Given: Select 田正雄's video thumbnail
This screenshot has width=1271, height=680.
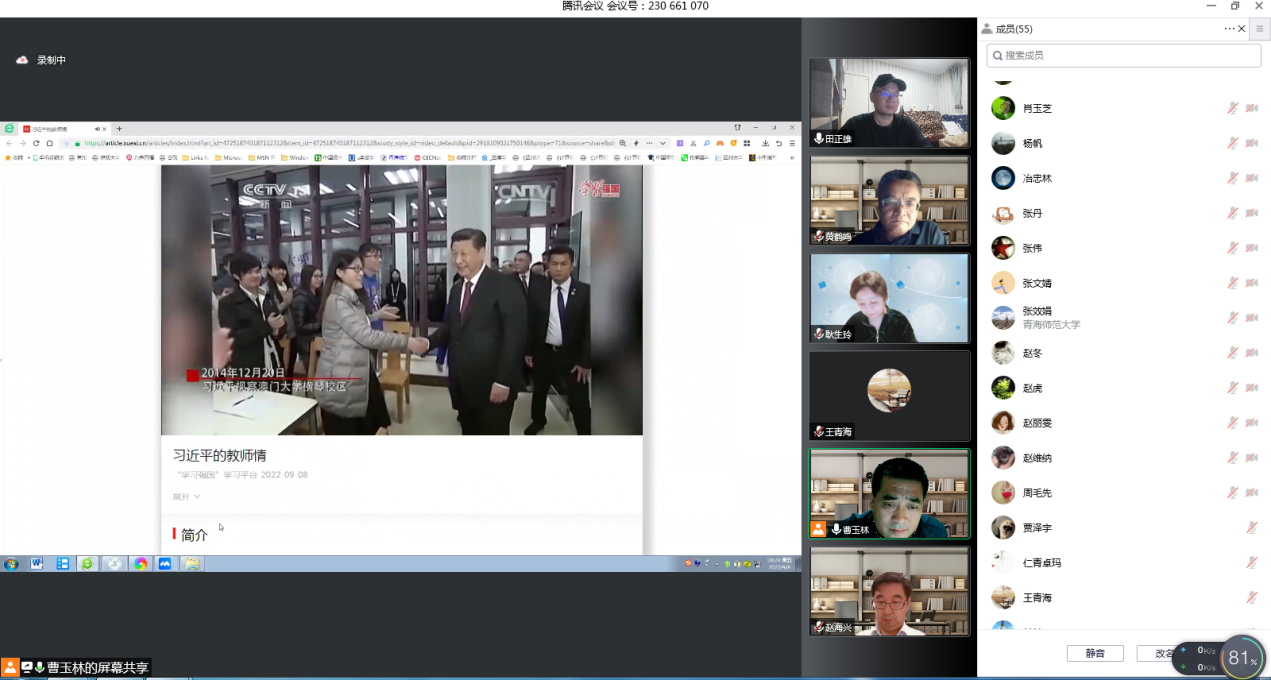Looking at the screenshot, I should point(889,103).
